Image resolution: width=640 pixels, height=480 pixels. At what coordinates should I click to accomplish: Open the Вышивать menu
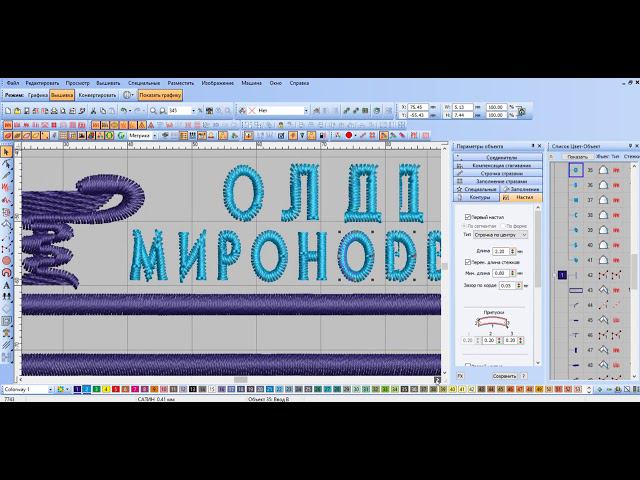click(108, 83)
